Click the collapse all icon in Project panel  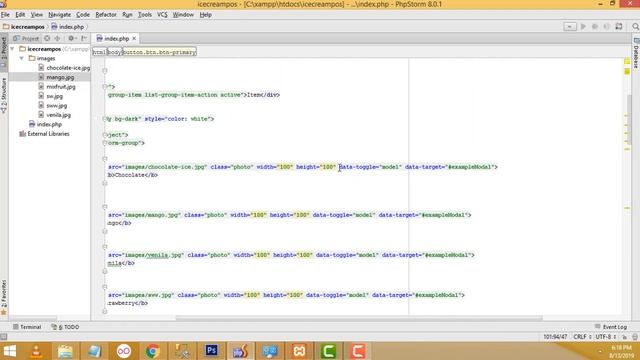click(57, 38)
